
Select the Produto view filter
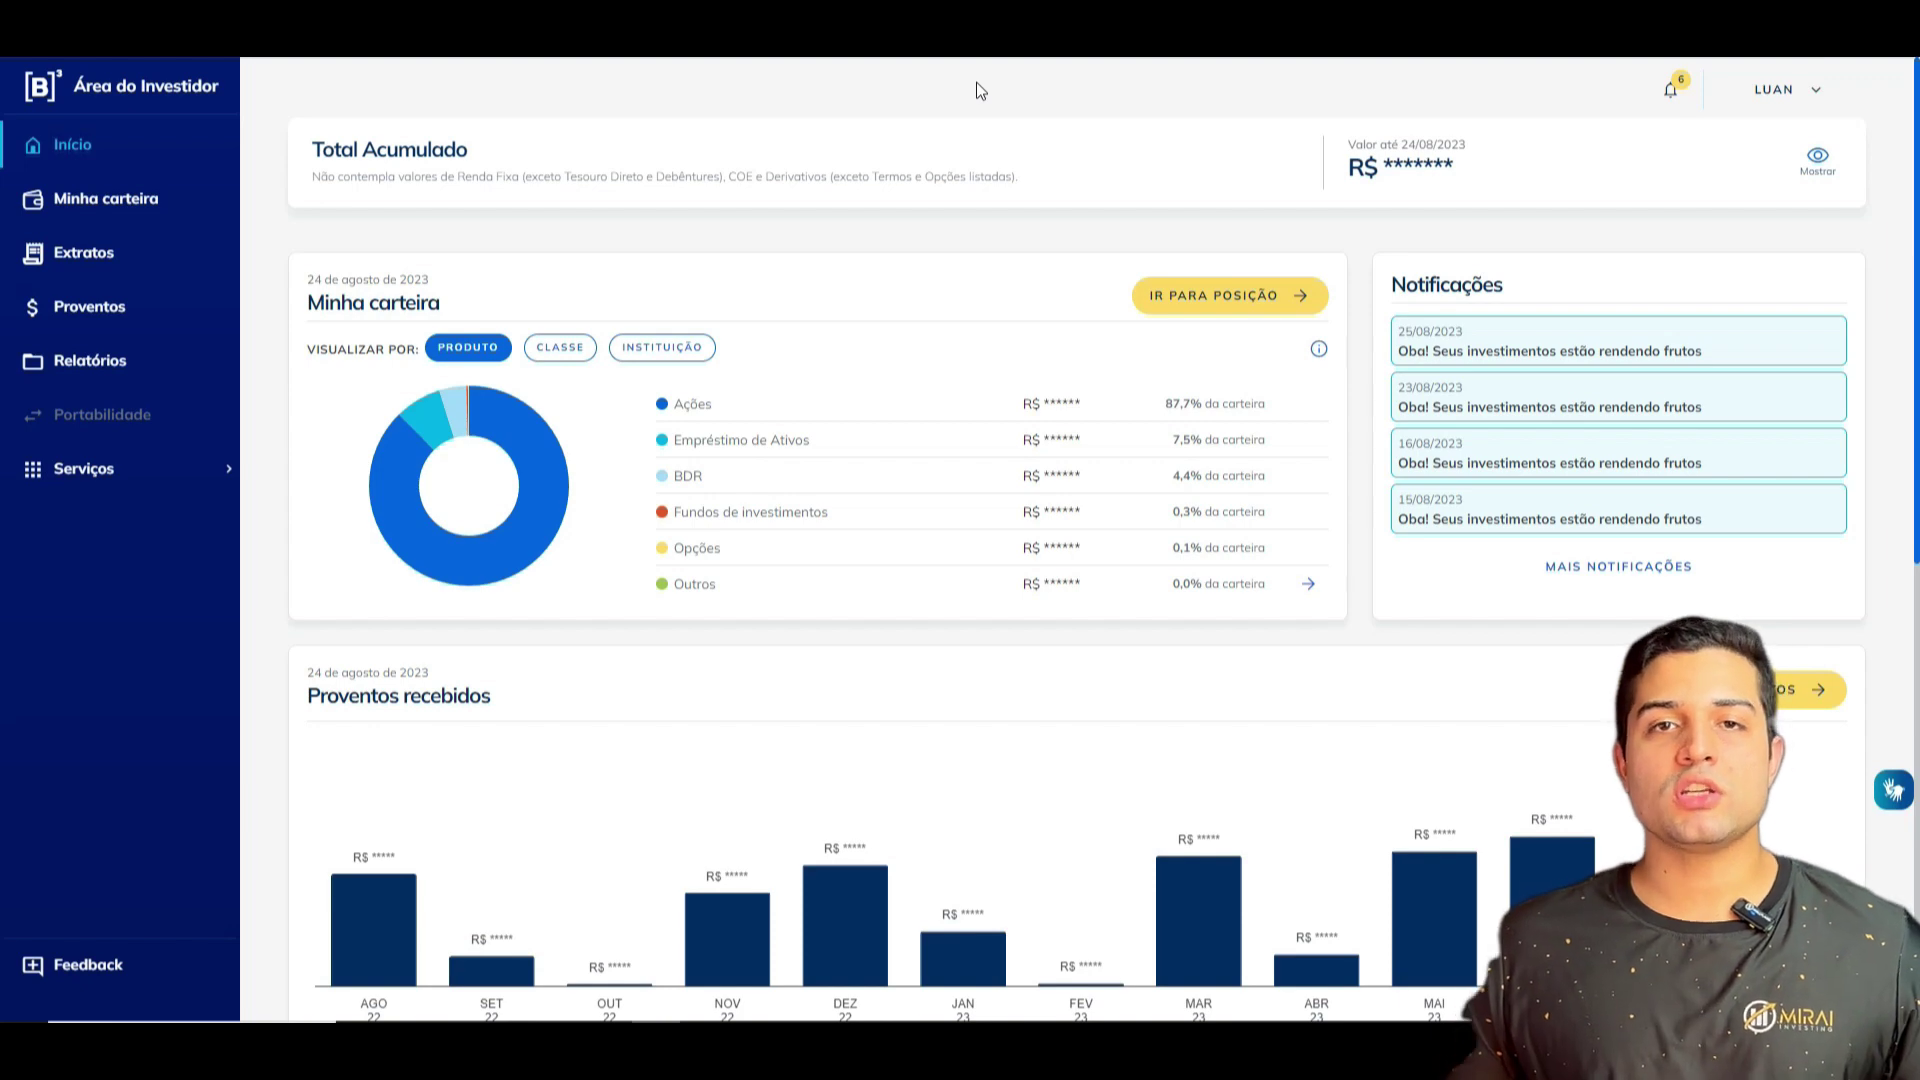pos(468,348)
